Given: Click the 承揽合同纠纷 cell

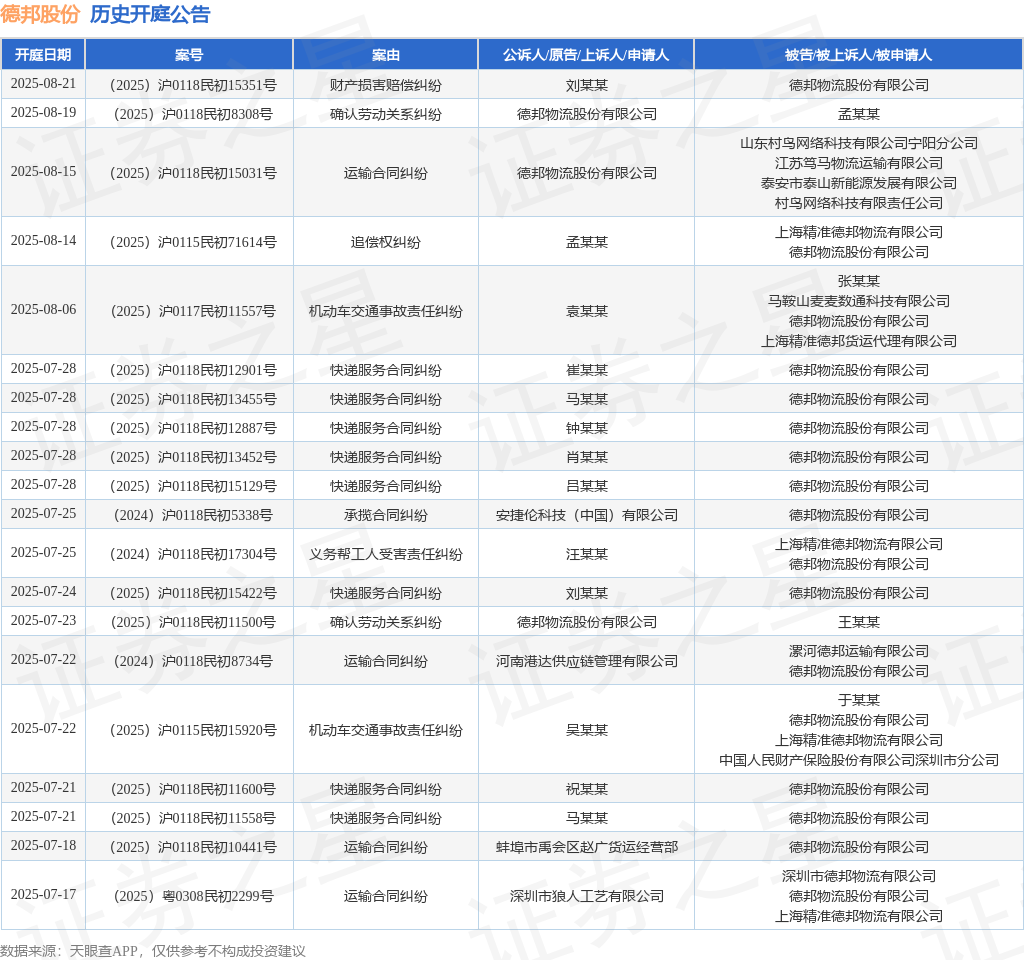Looking at the screenshot, I should tap(385, 515).
